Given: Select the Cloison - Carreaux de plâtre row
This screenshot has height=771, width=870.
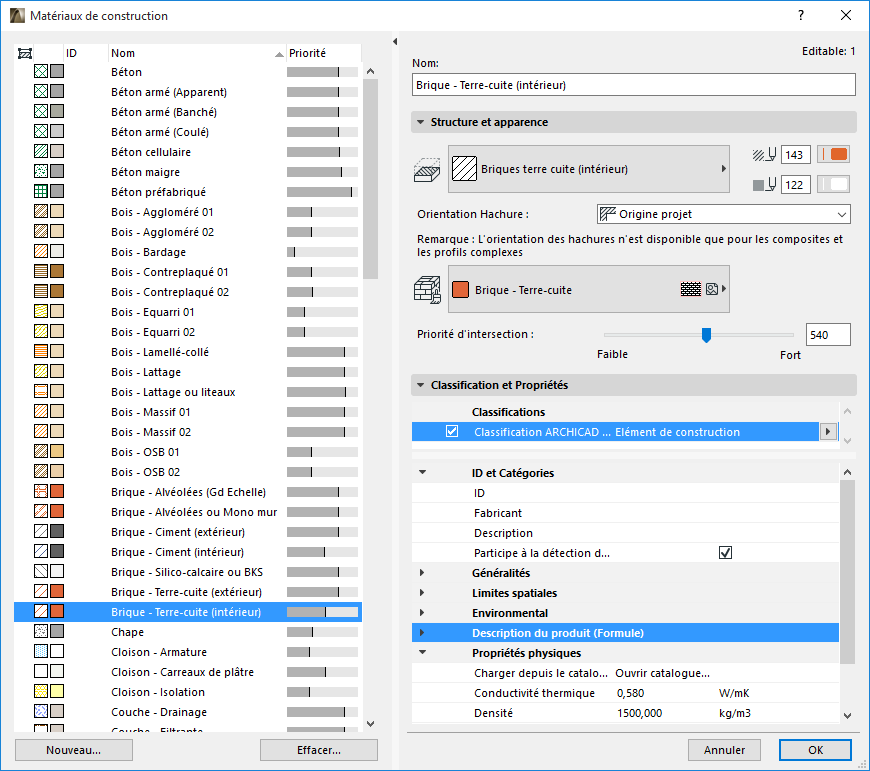Looking at the screenshot, I should (x=188, y=672).
